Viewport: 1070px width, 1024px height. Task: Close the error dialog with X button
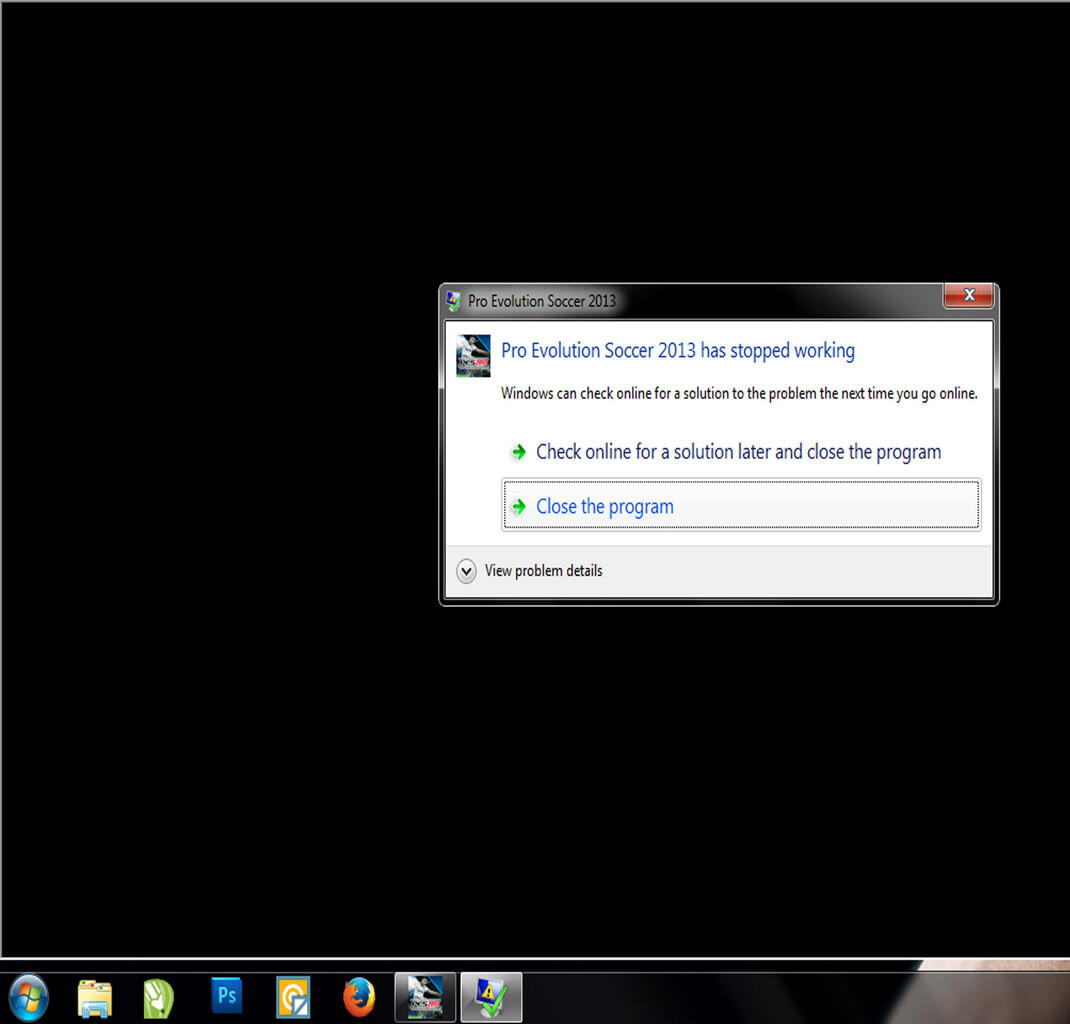[968, 295]
